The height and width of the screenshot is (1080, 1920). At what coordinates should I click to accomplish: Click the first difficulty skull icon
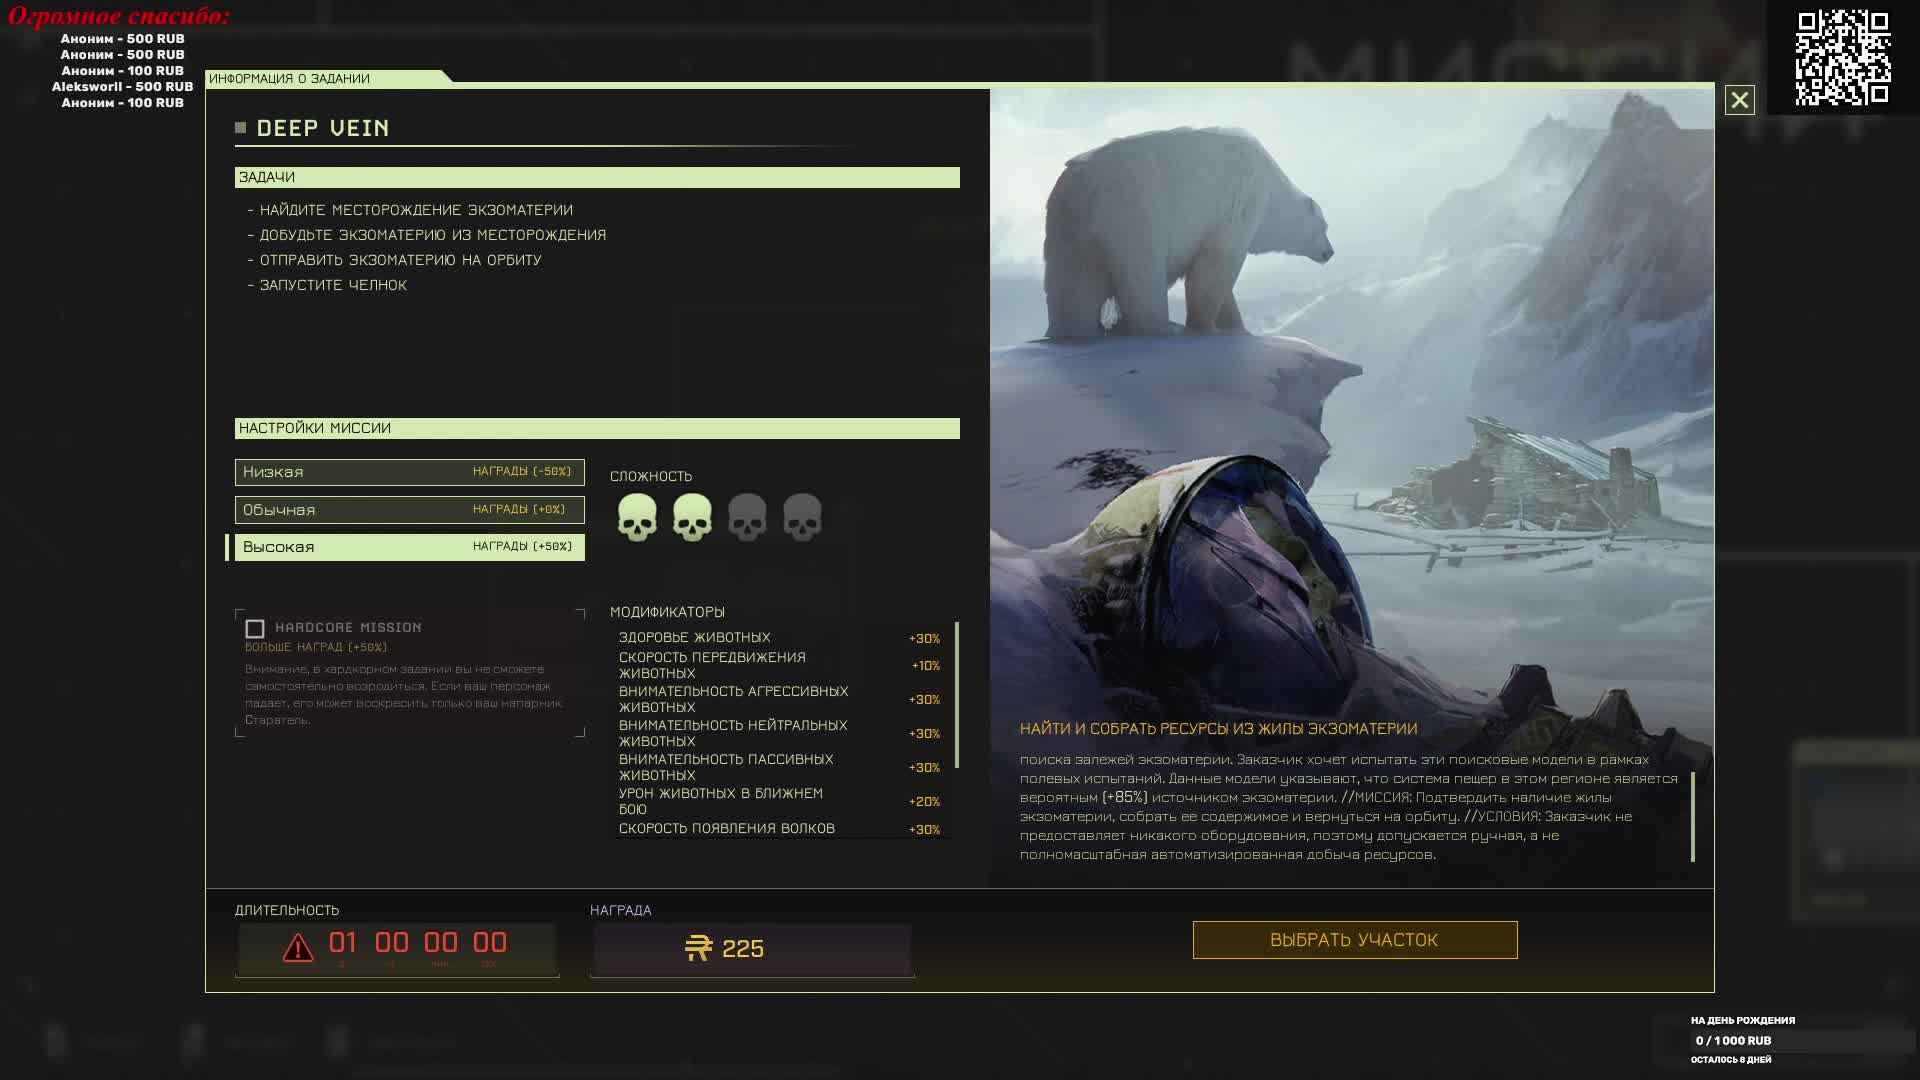637,517
